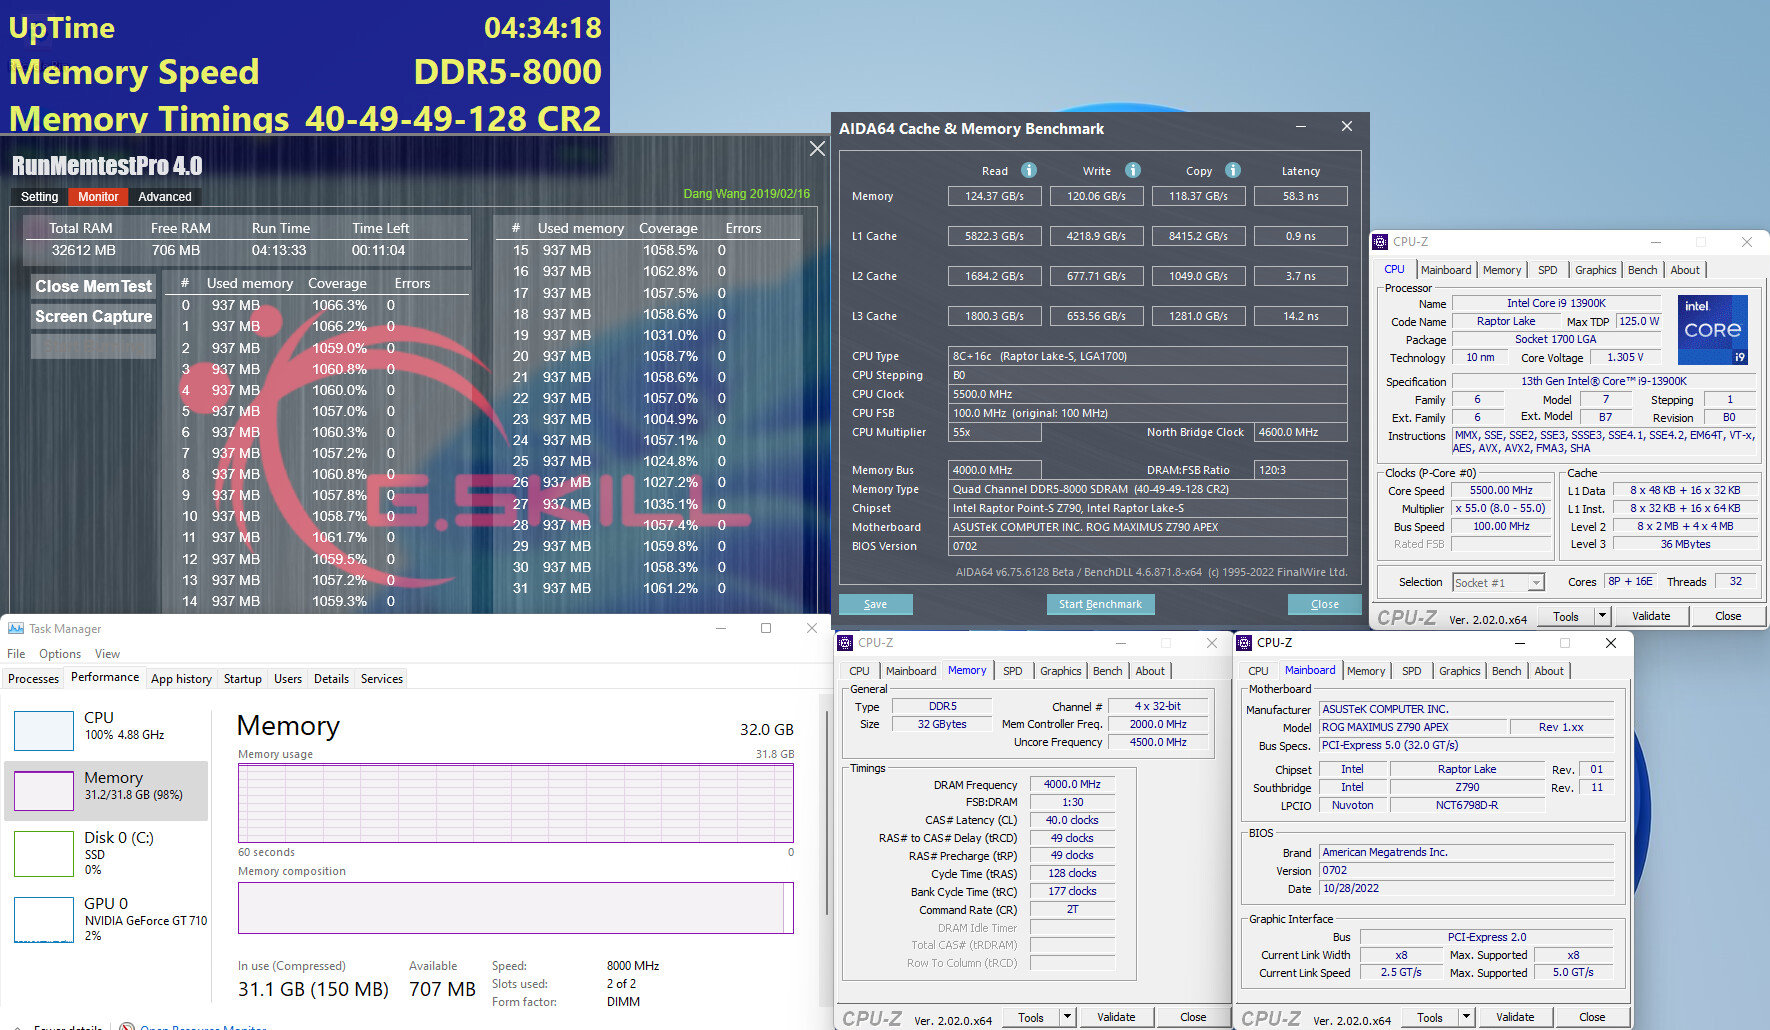Click the info icon next to Write
This screenshot has height=1030, width=1770.
point(1132,170)
